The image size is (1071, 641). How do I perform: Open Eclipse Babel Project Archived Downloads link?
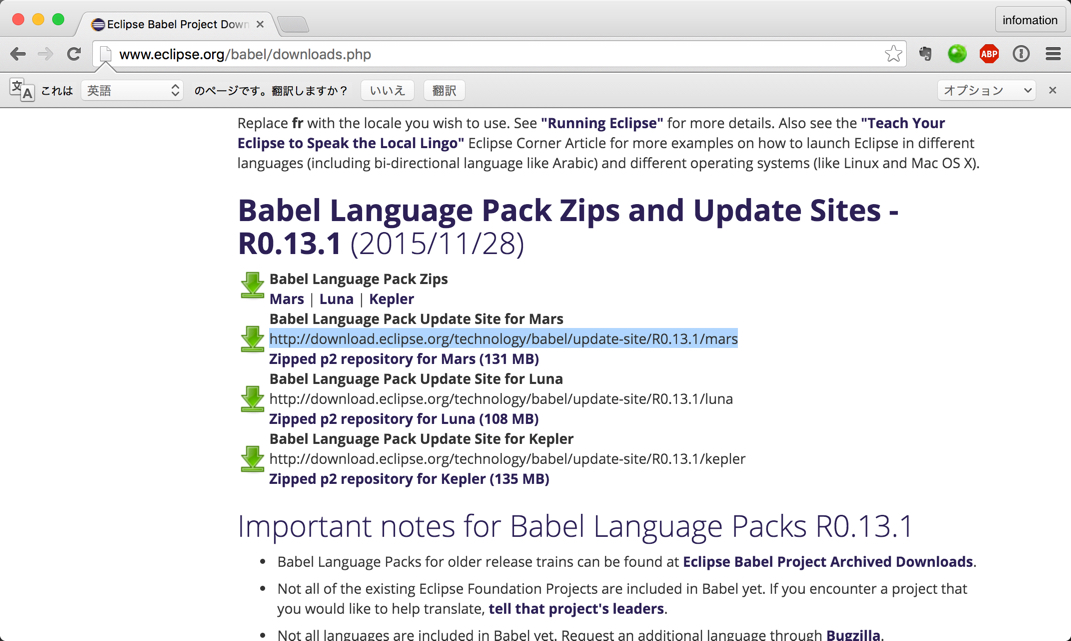(x=828, y=562)
